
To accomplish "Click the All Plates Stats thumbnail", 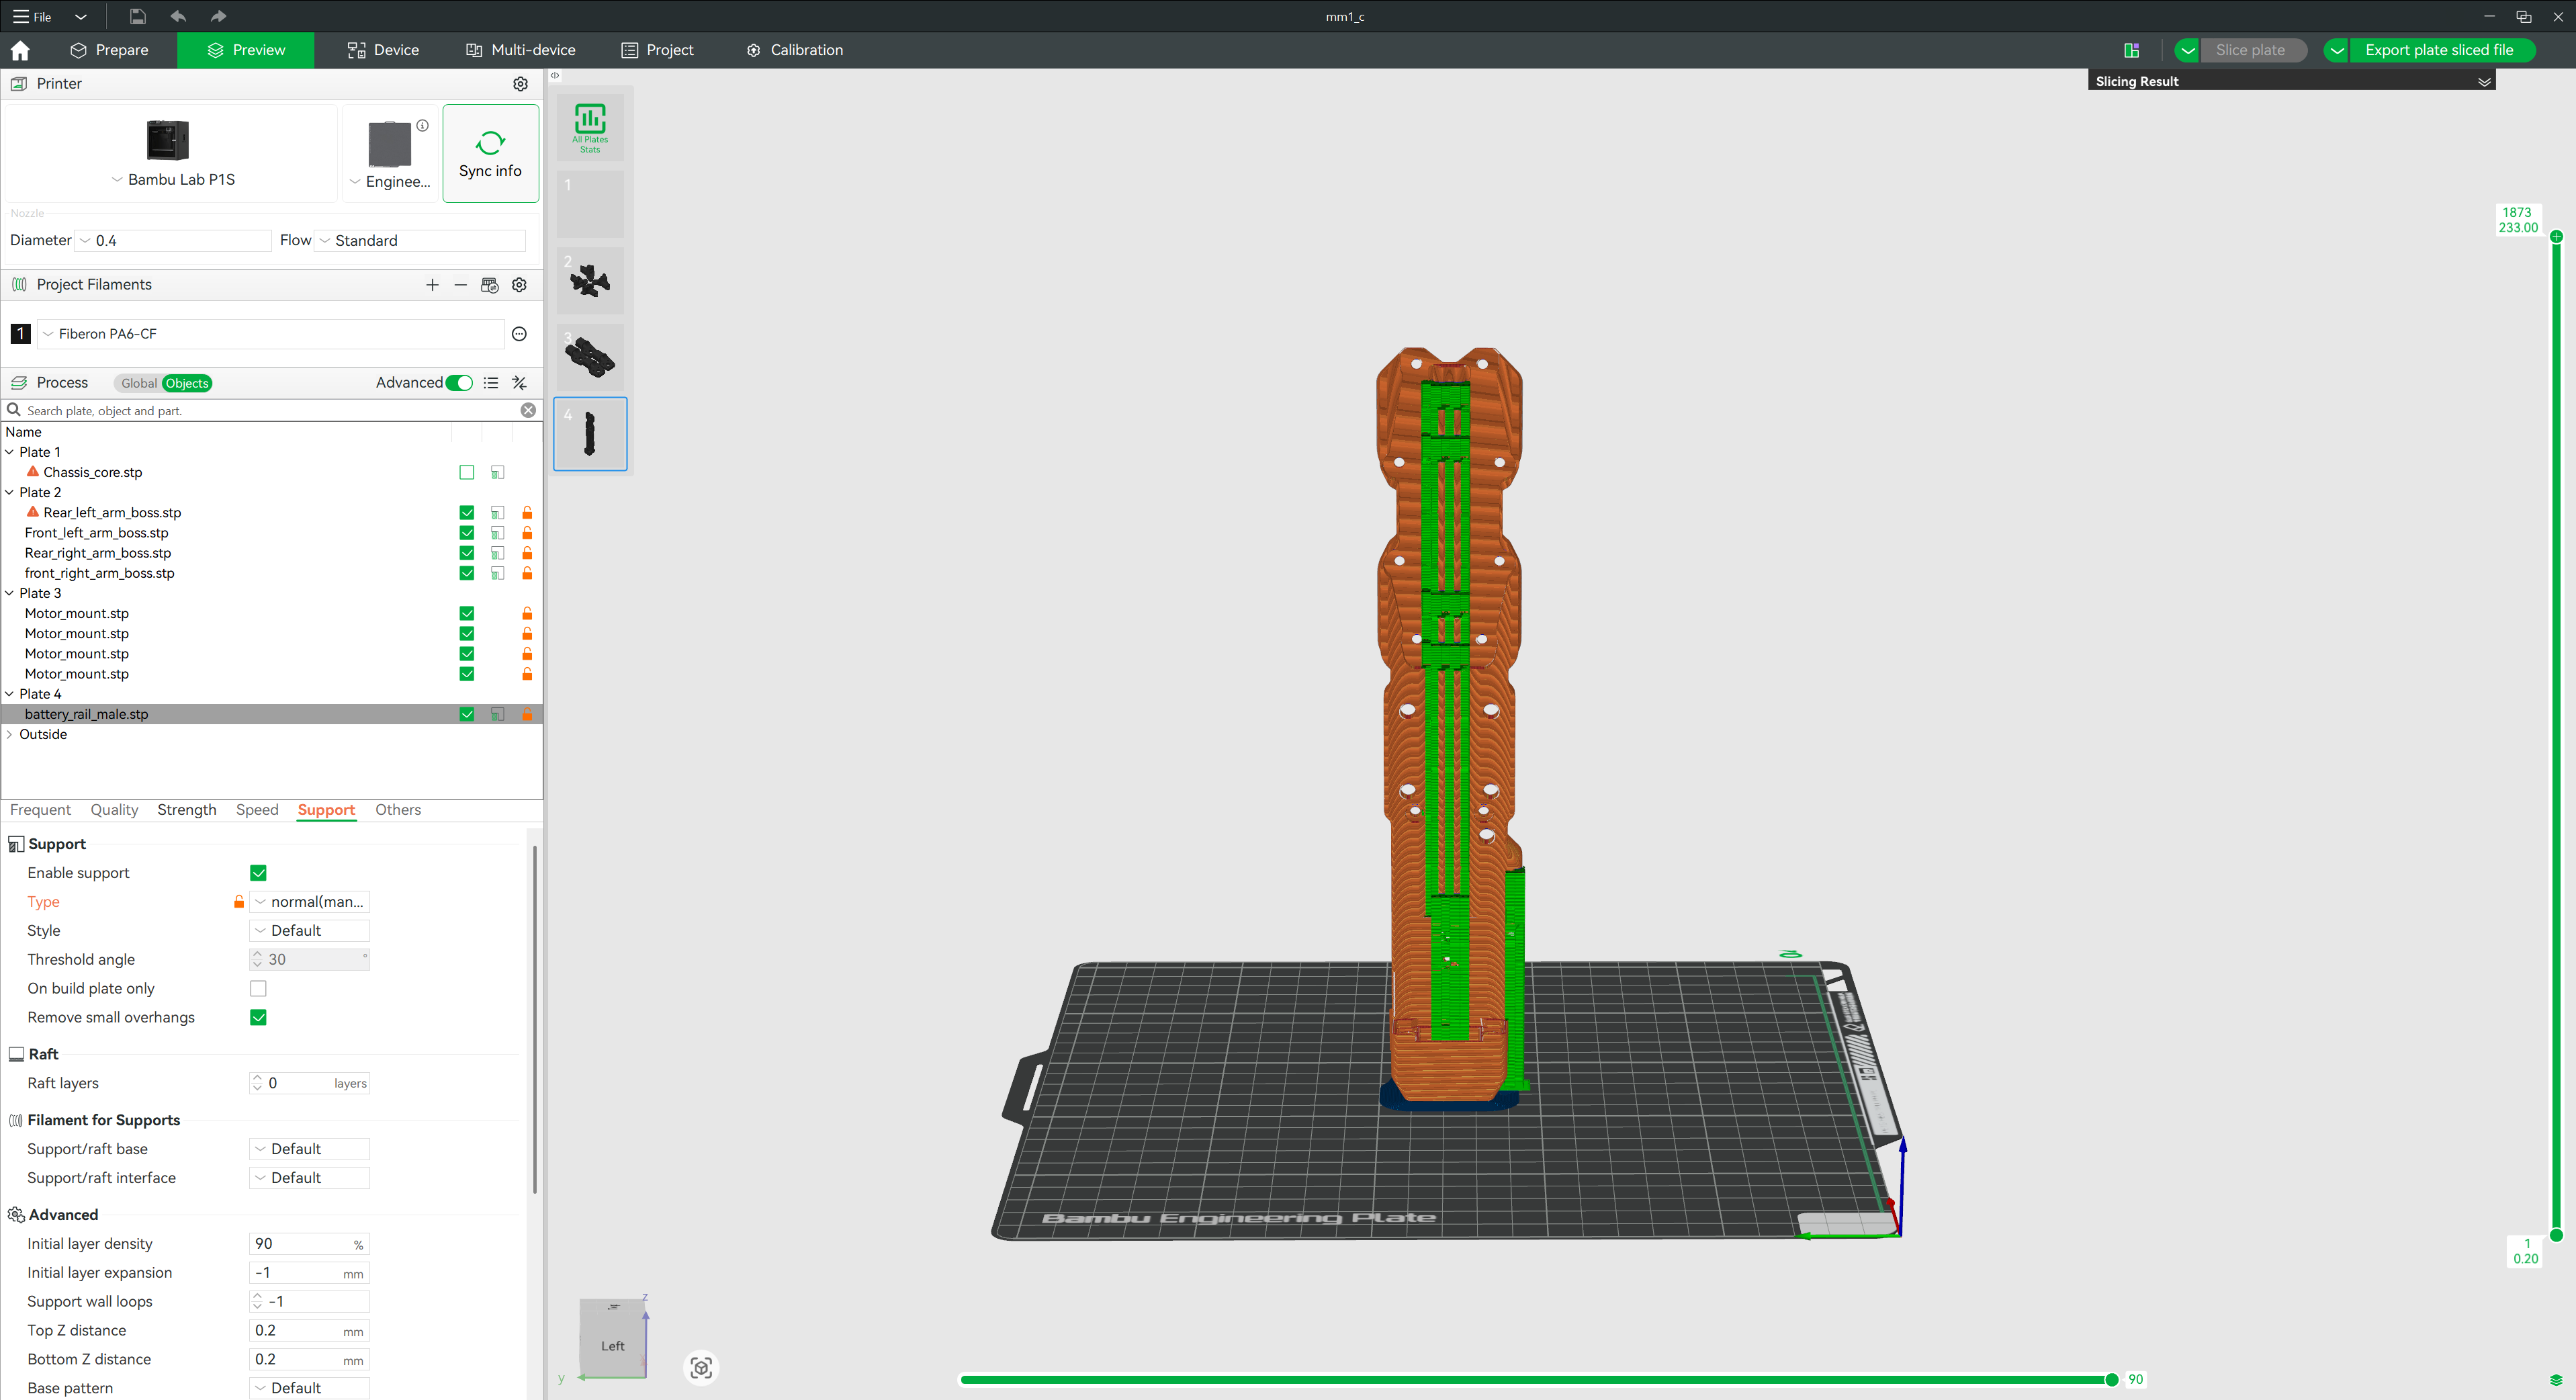I will coord(590,127).
